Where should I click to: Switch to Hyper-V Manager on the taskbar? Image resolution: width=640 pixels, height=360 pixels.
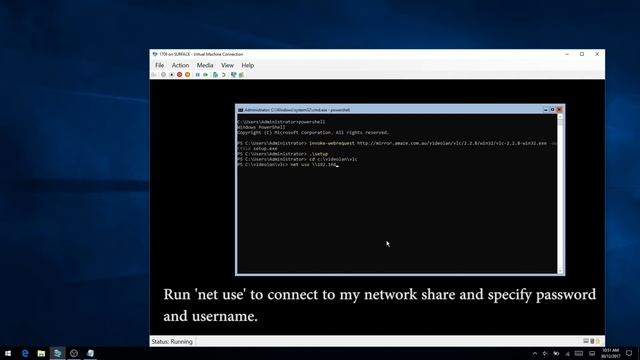pos(58,353)
